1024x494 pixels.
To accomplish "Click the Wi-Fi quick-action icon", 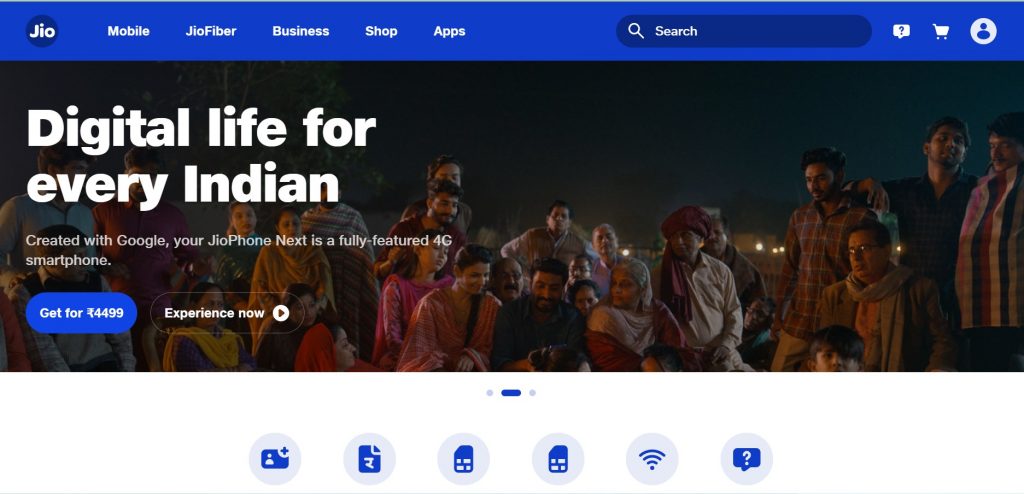I will point(652,459).
